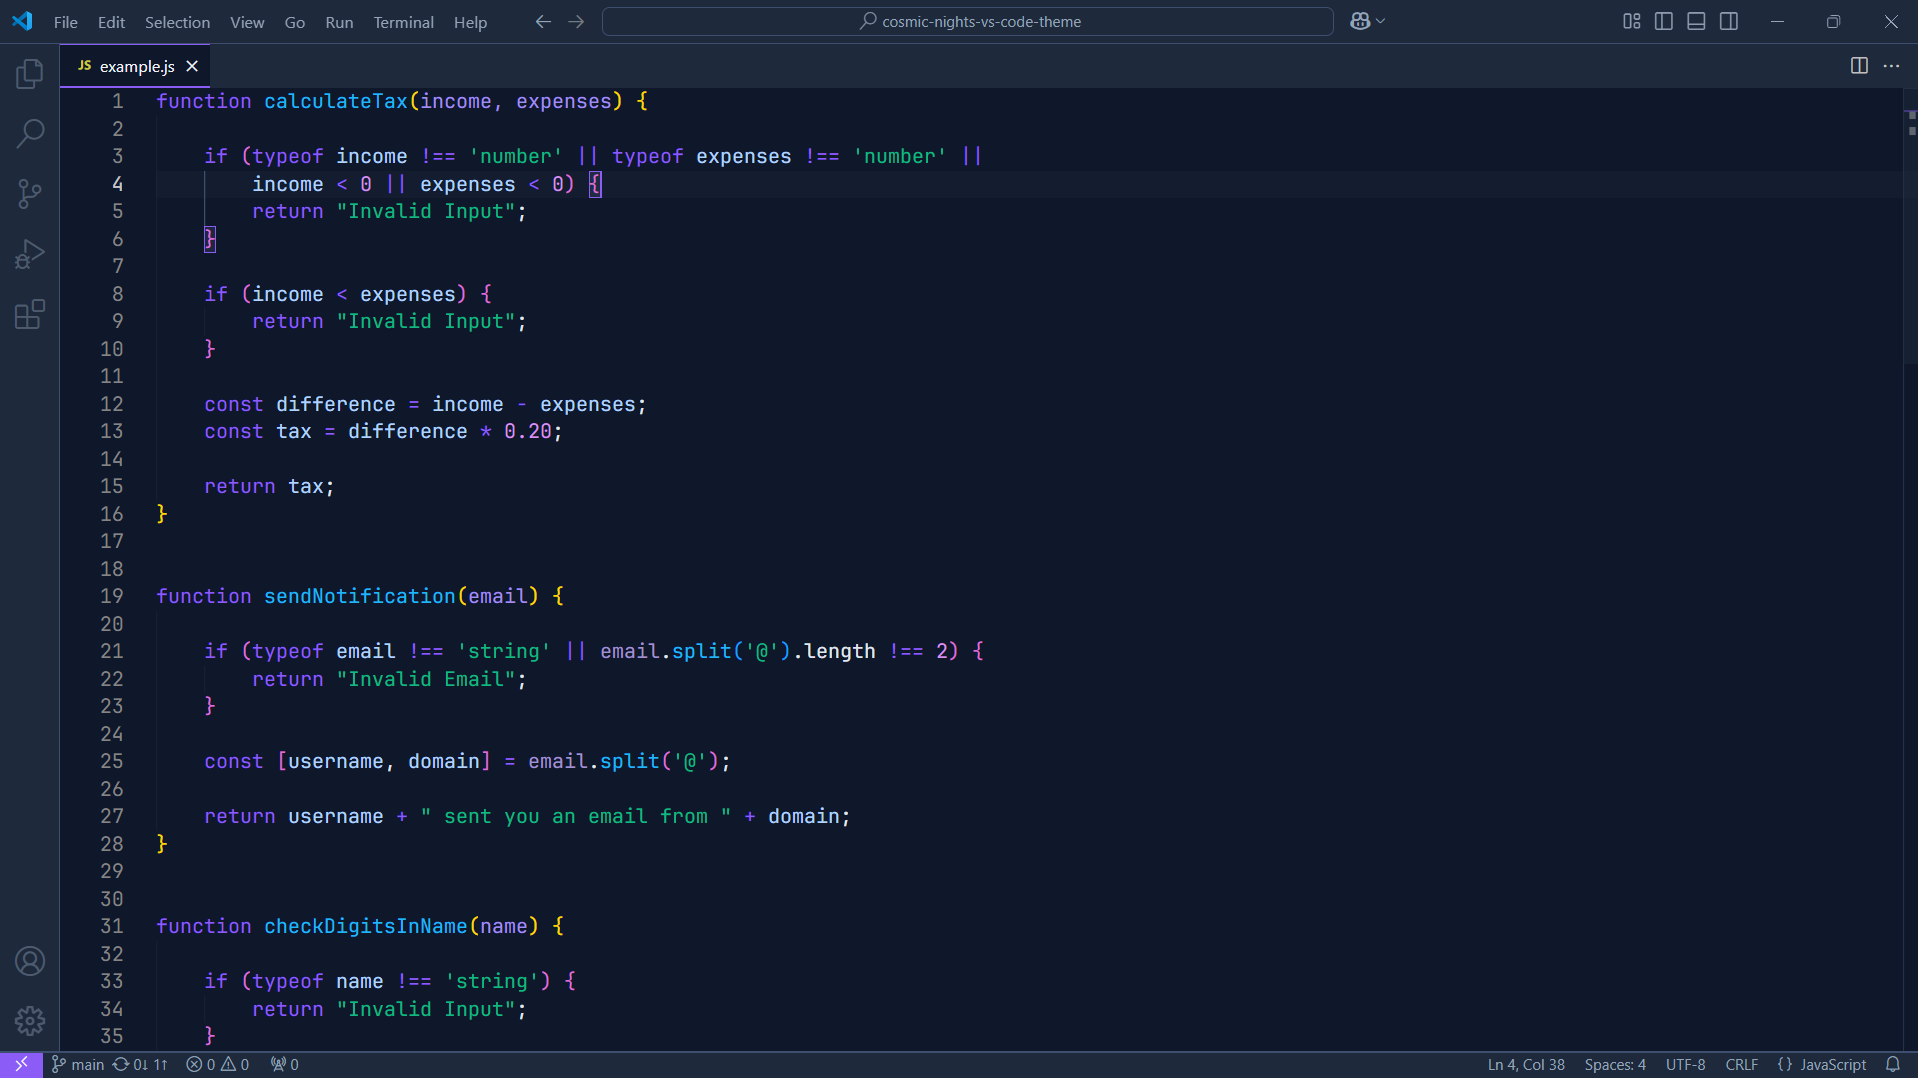The width and height of the screenshot is (1918, 1078).
Task: Click 0.20 tax rate value
Action: pos(528,431)
